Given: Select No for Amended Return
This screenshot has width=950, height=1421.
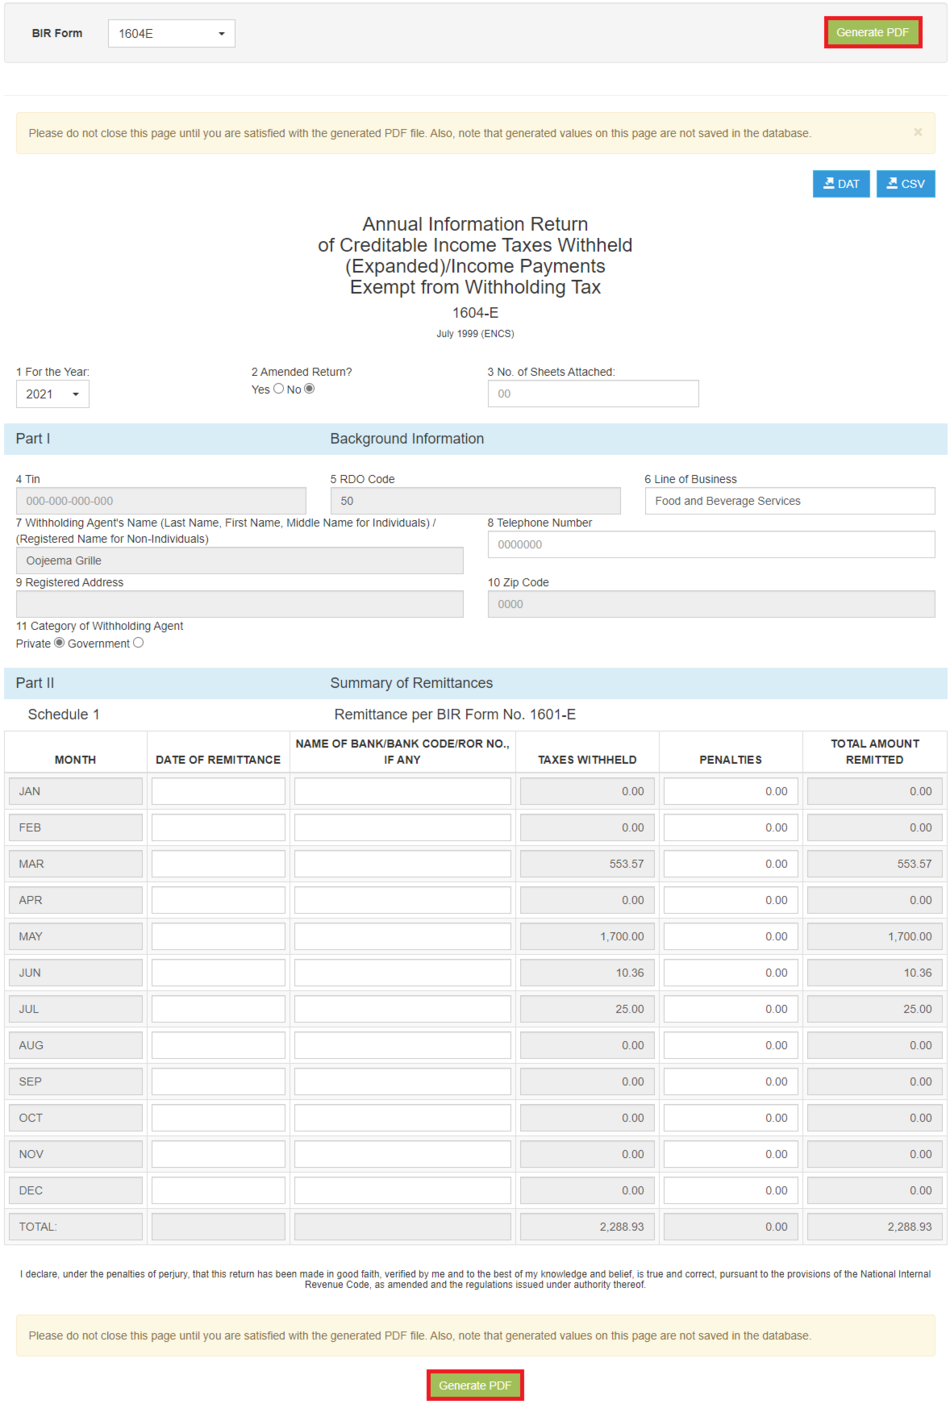Looking at the screenshot, I should click(x=308, y=389).
